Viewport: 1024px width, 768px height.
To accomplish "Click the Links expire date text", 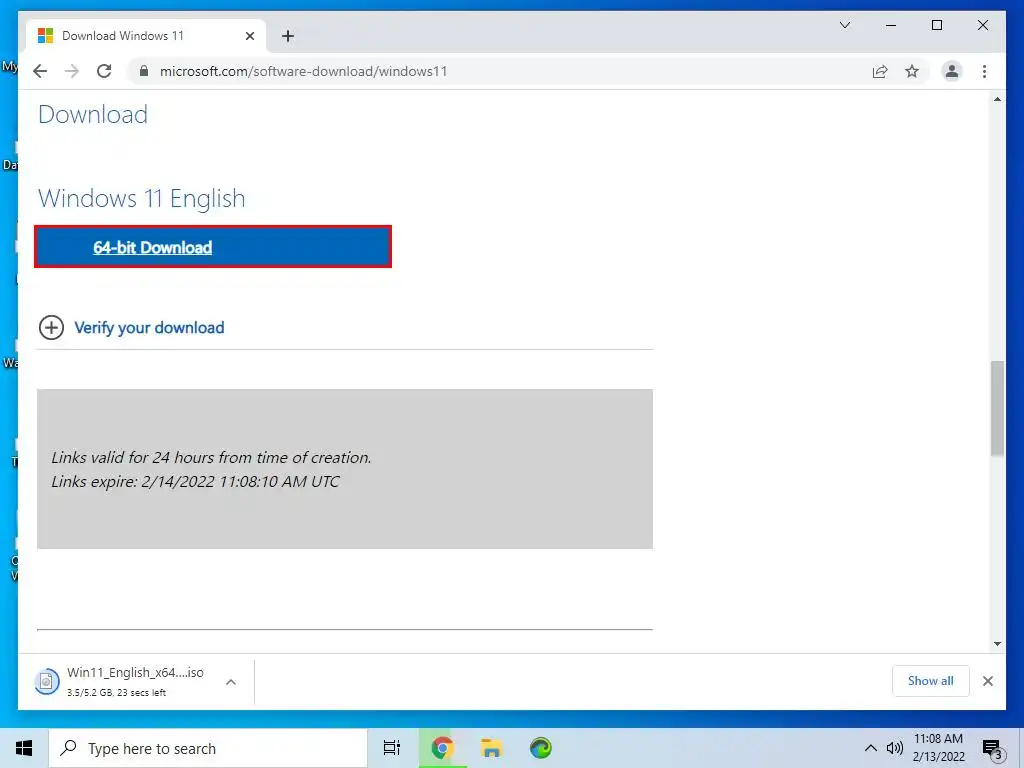I will 195,481.
